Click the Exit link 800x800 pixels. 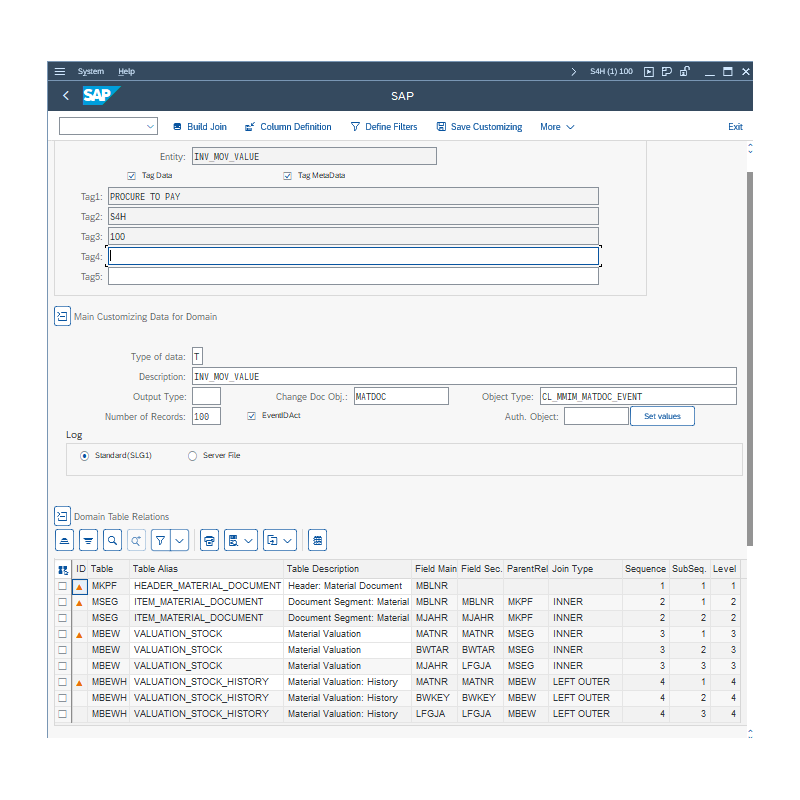(735, 127)
